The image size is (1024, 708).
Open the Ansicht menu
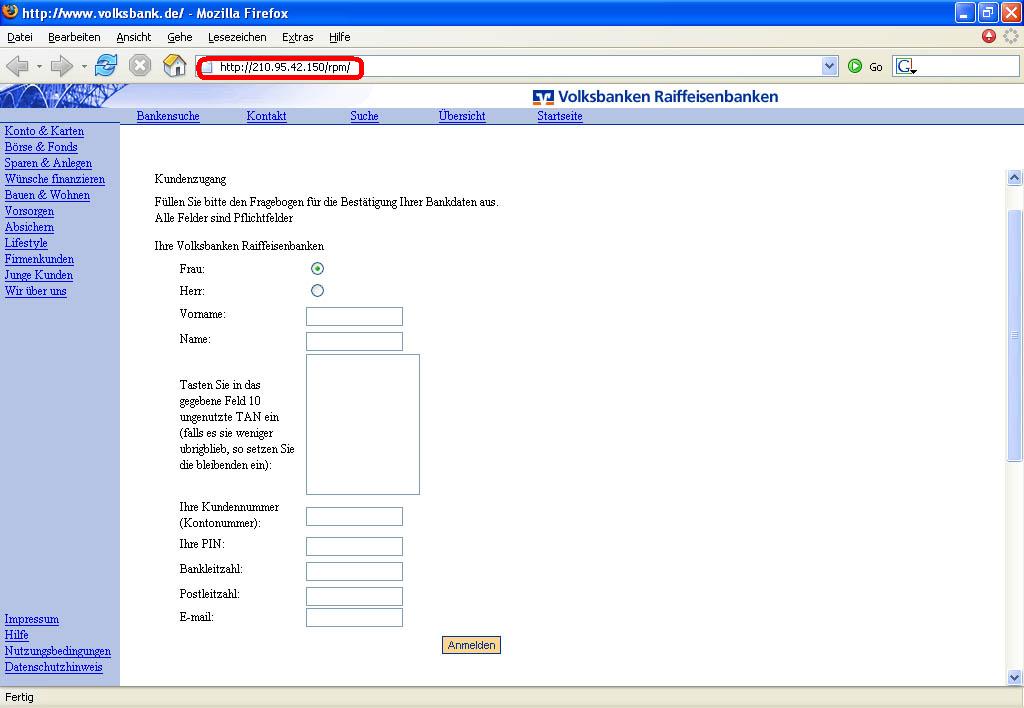coord(134,37)
